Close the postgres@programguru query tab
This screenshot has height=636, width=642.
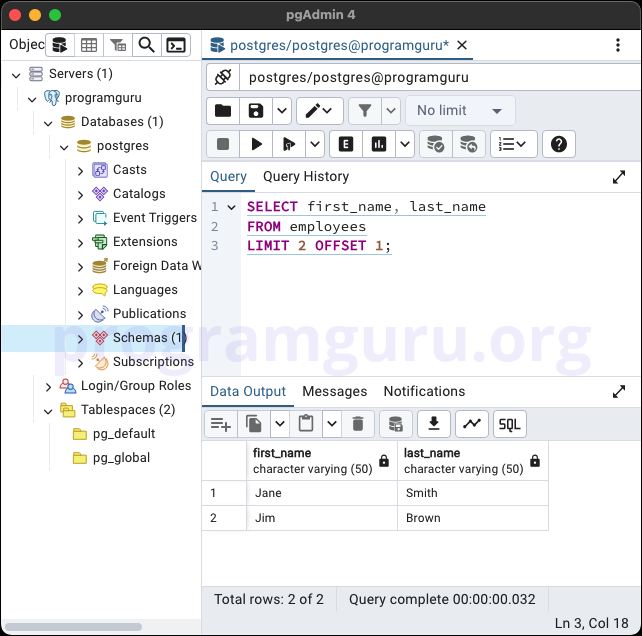point(462,45)
